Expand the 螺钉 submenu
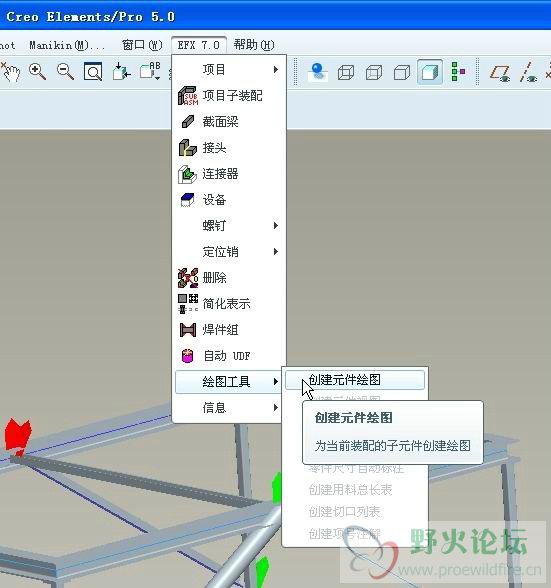 click(x=228, y=226)
